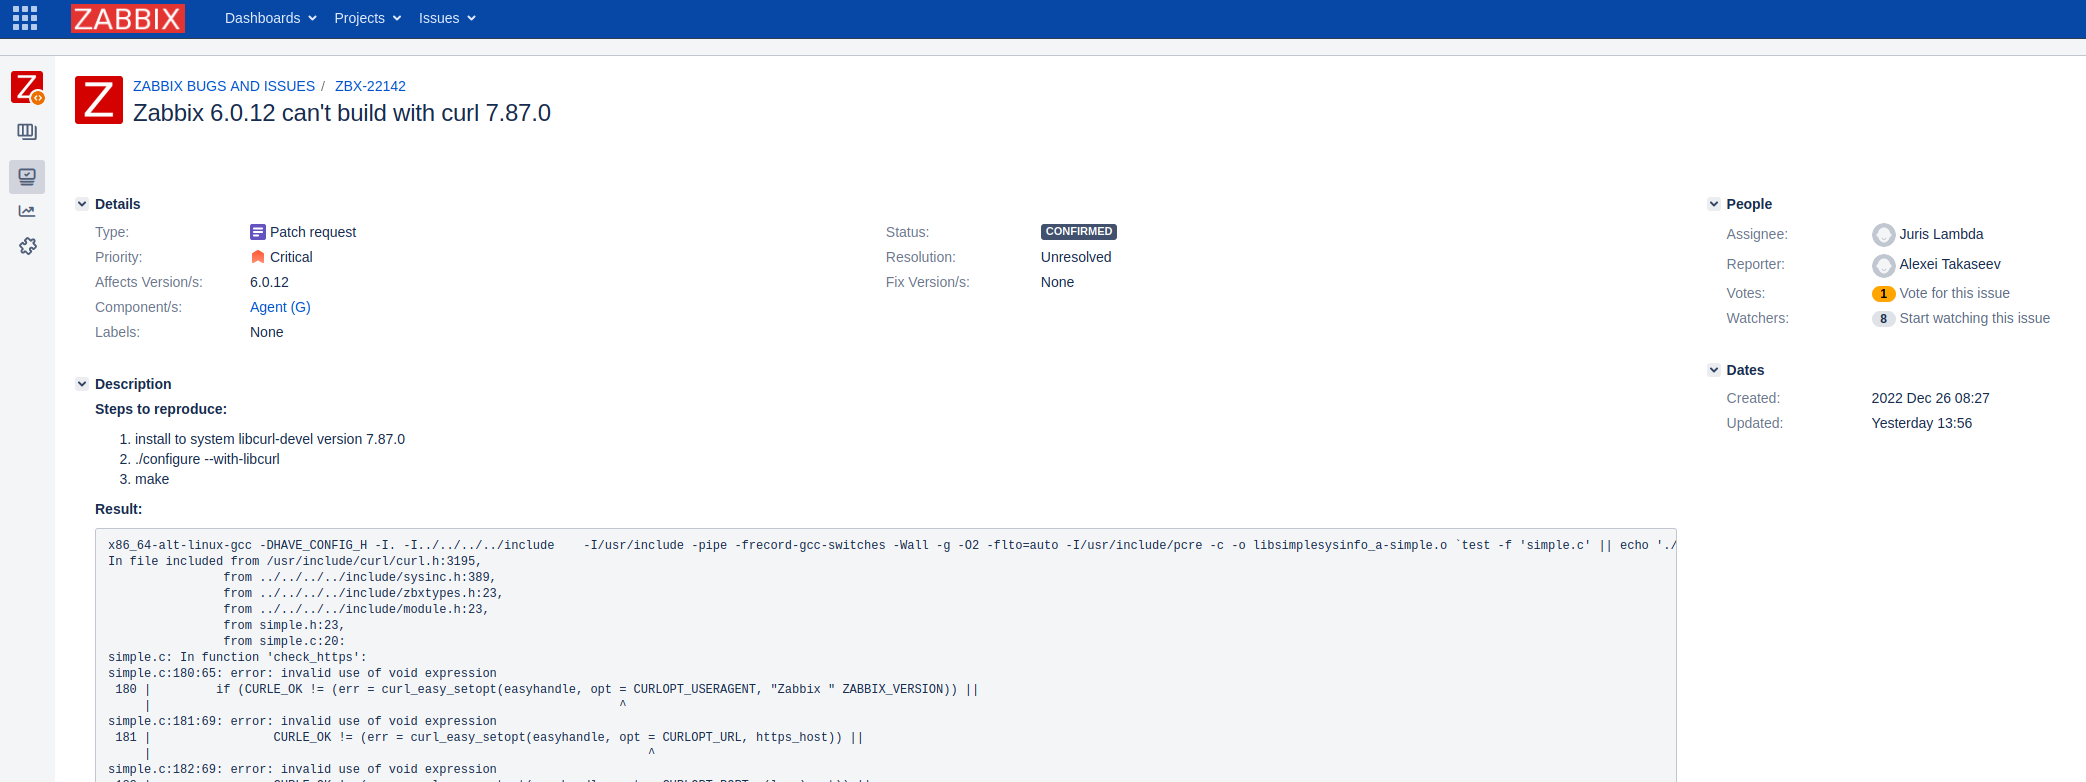Open the project avatar in sidebar
Screen dimensions: 2086x782
click(27, 88)
